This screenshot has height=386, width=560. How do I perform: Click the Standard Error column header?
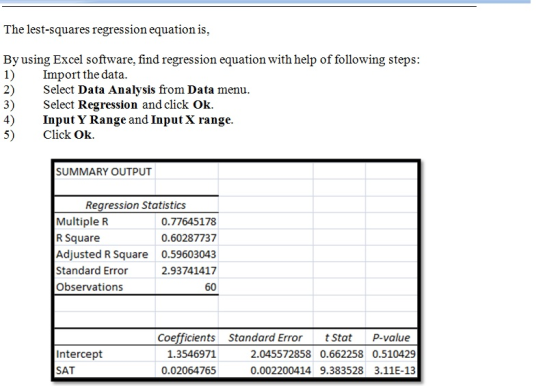pyautogui.click(x=265, y=337)
